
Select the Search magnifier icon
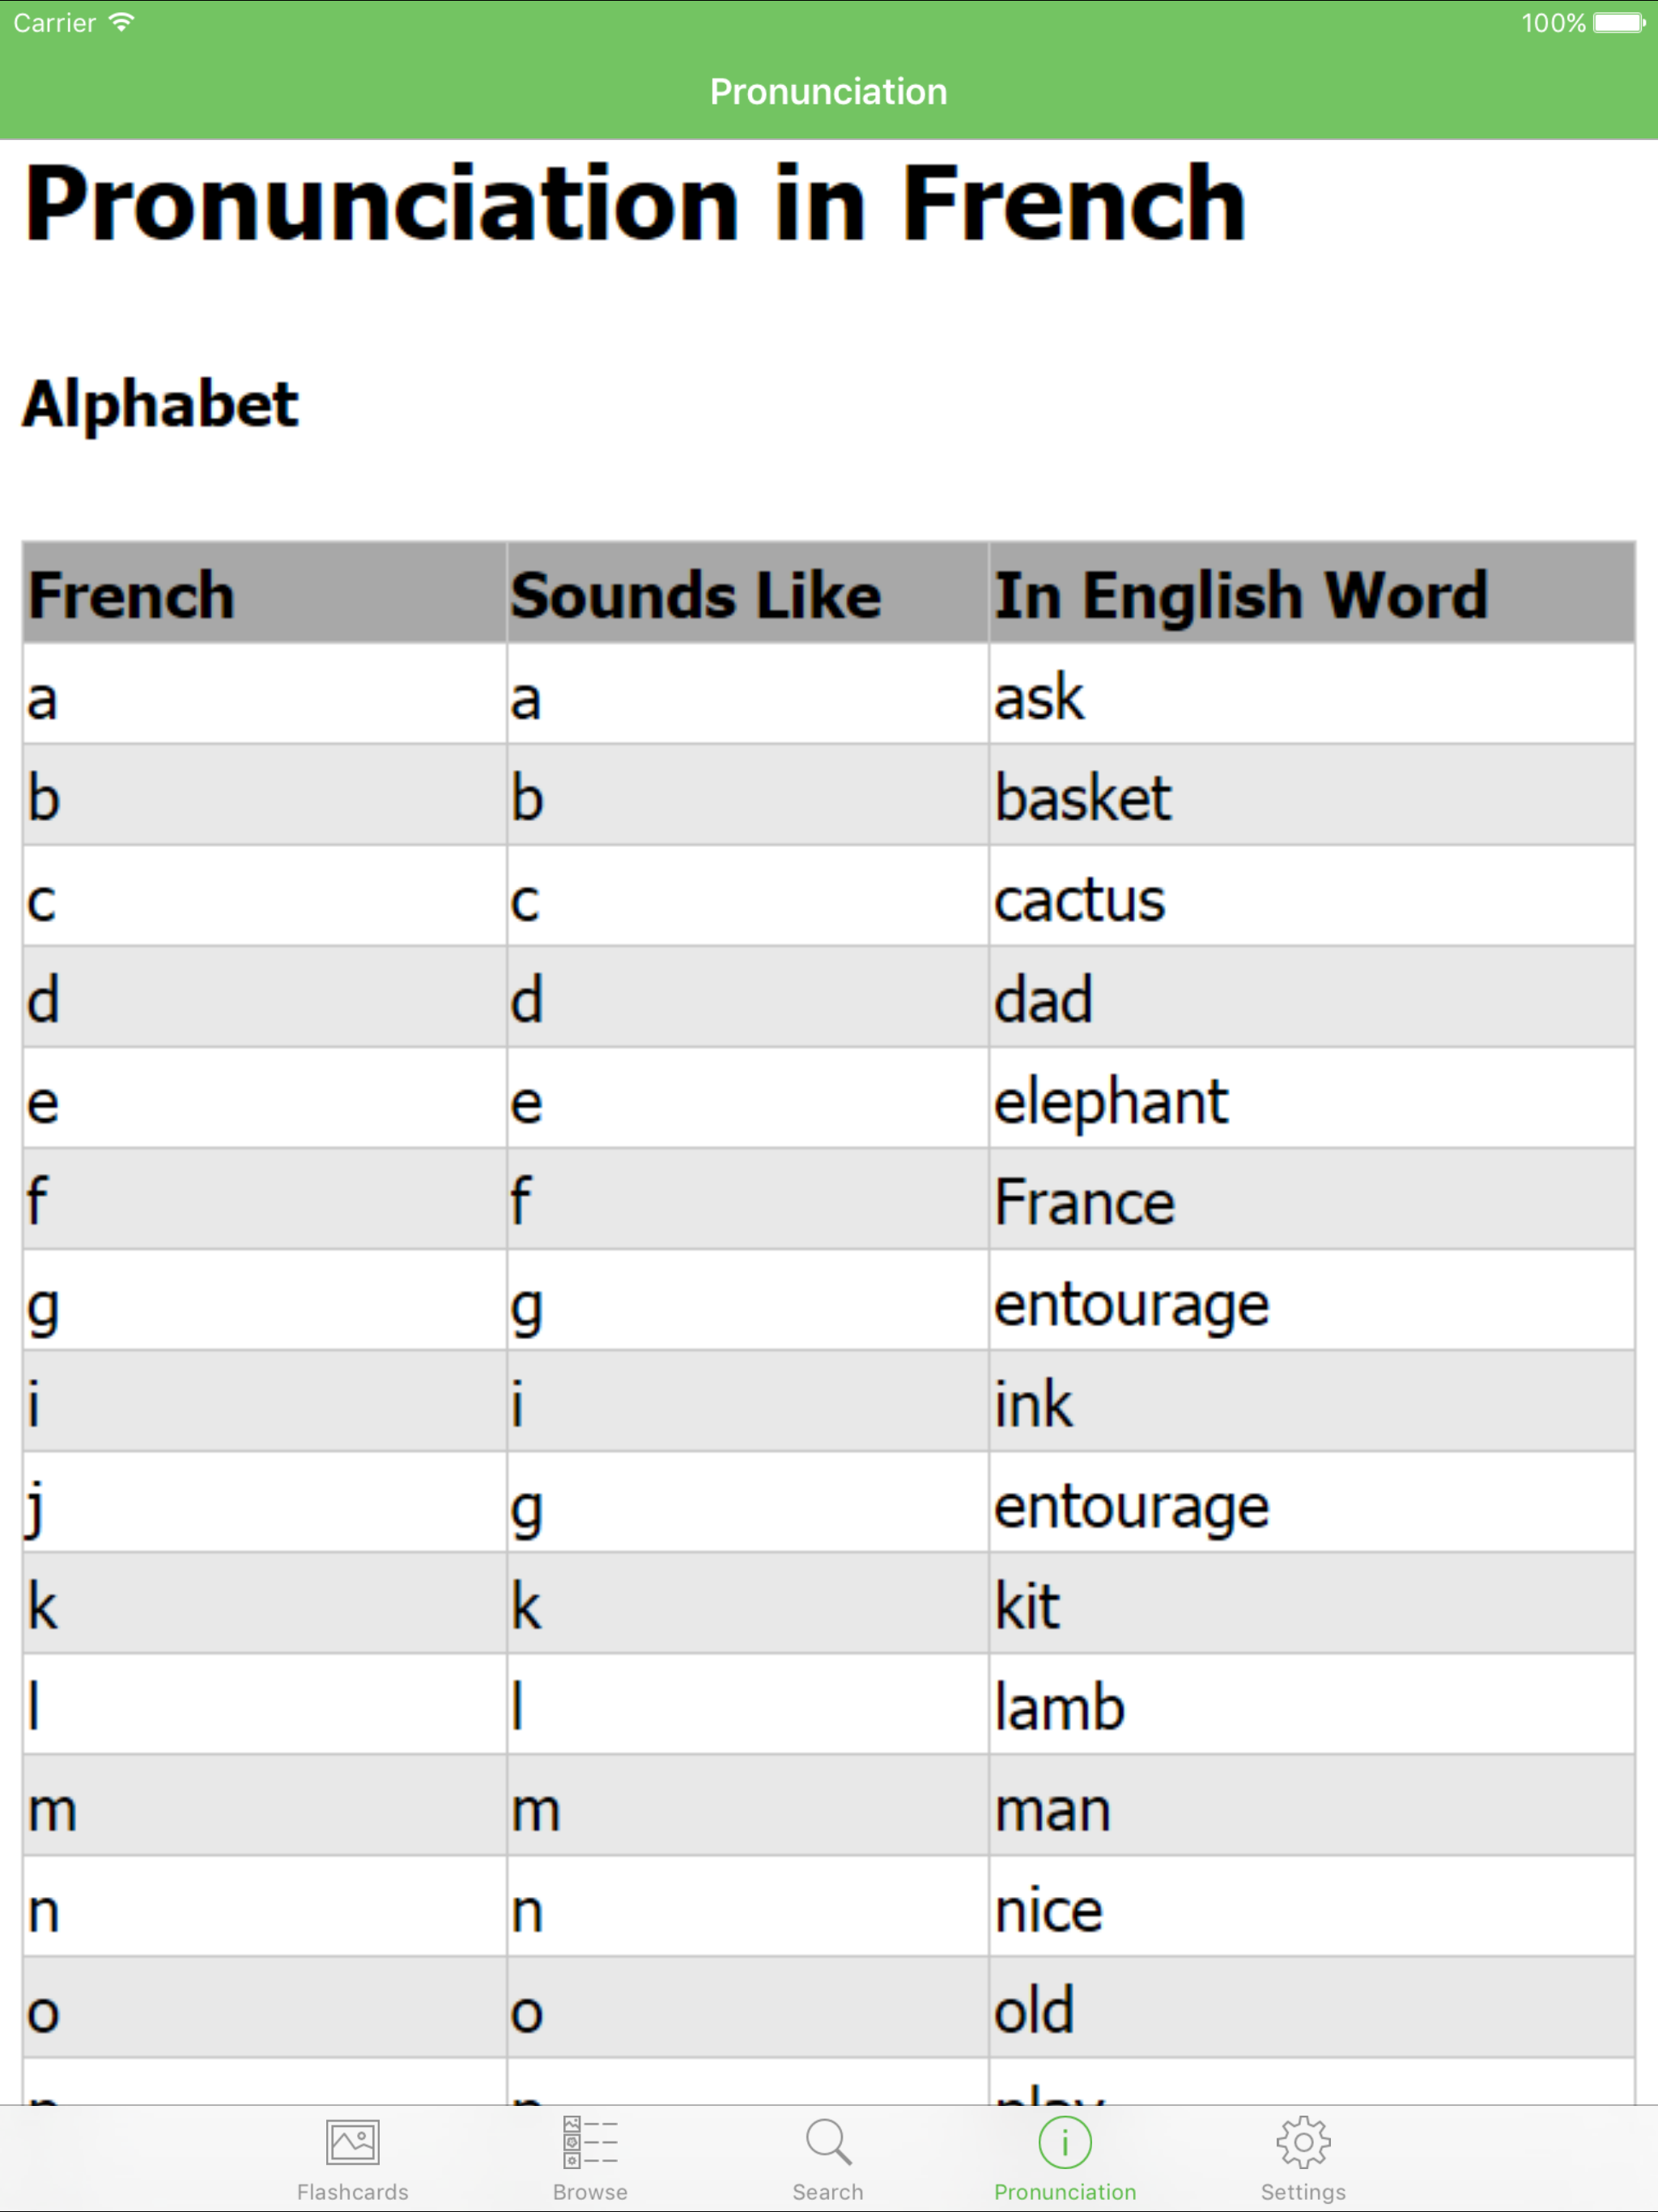[828, 2142]
